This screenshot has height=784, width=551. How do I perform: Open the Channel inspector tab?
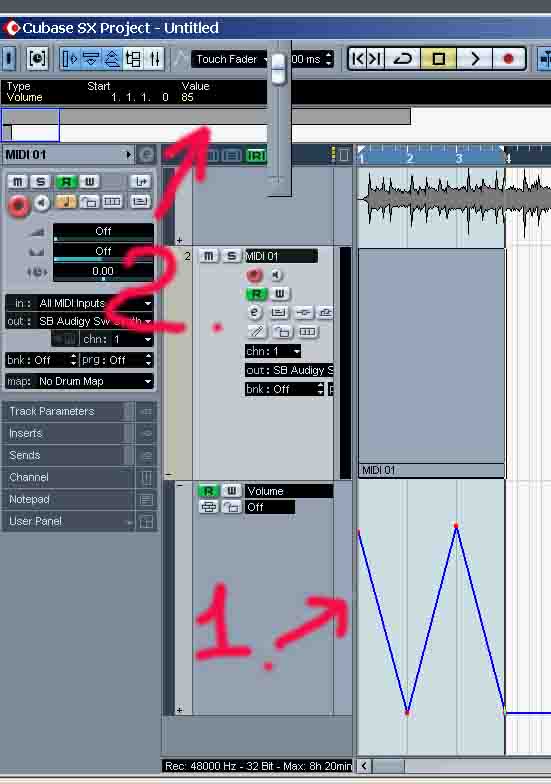pyautogui.click(x=70, y=478)
